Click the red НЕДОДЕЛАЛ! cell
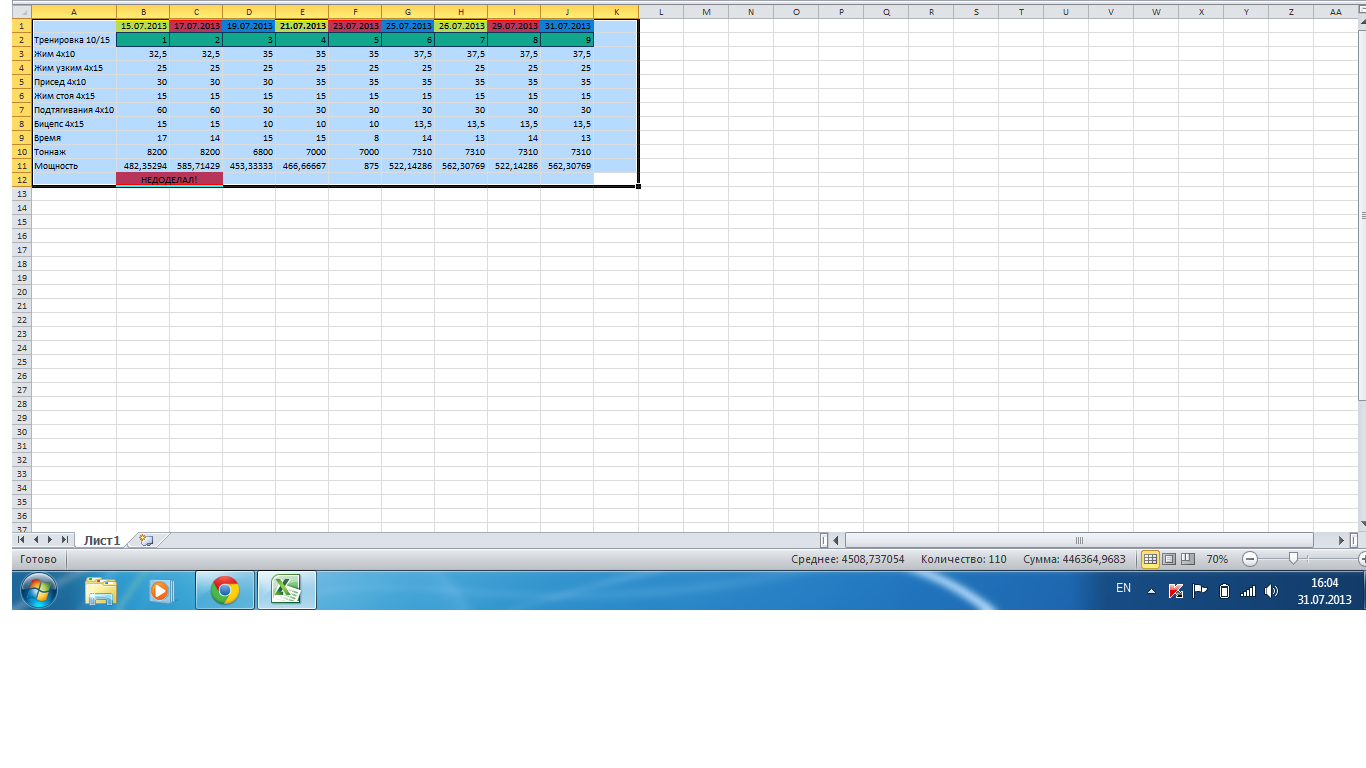This screenshot has width=1366, height=768. (169, 179)
